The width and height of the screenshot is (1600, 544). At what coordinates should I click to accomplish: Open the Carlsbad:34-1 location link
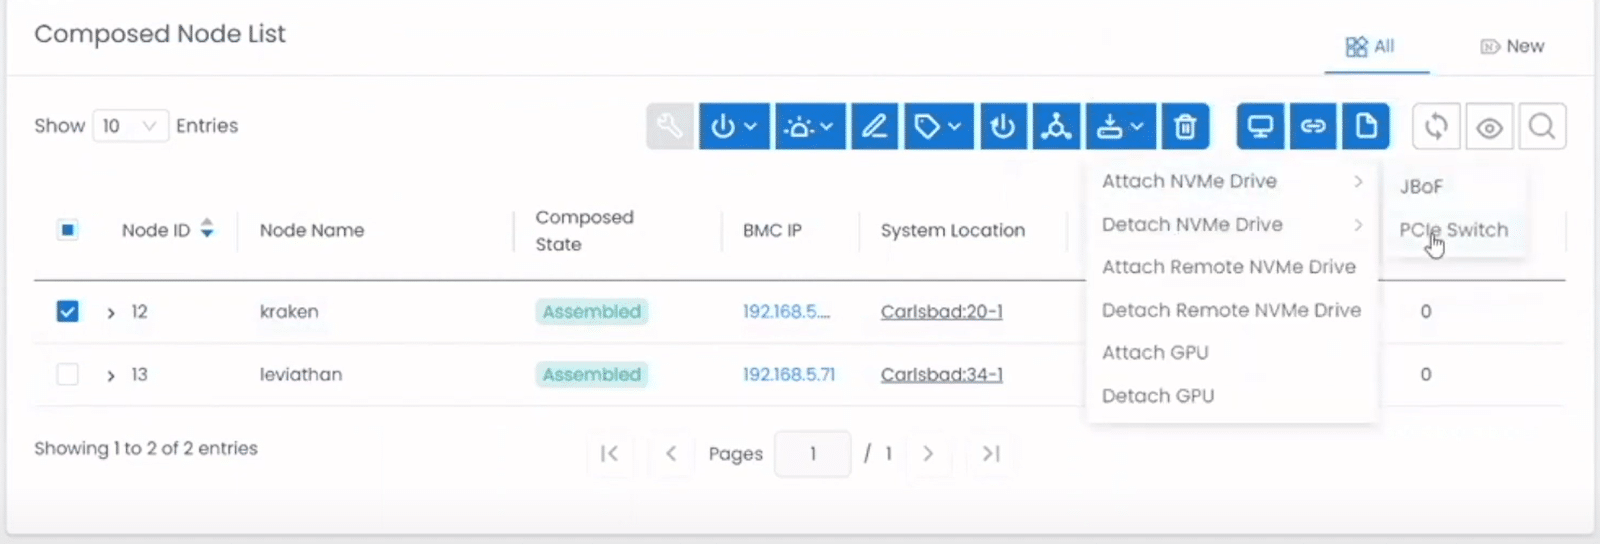(941, 374)
